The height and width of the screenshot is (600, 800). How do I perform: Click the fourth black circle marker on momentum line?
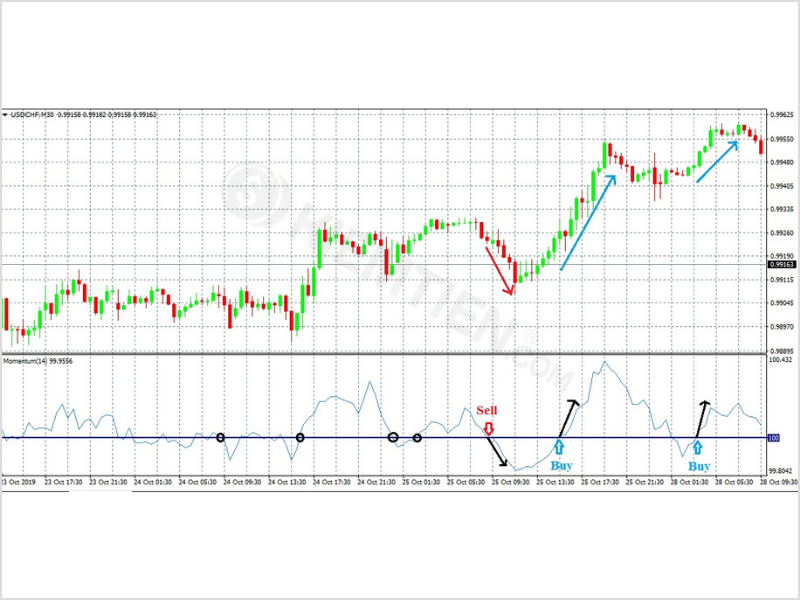417,437
